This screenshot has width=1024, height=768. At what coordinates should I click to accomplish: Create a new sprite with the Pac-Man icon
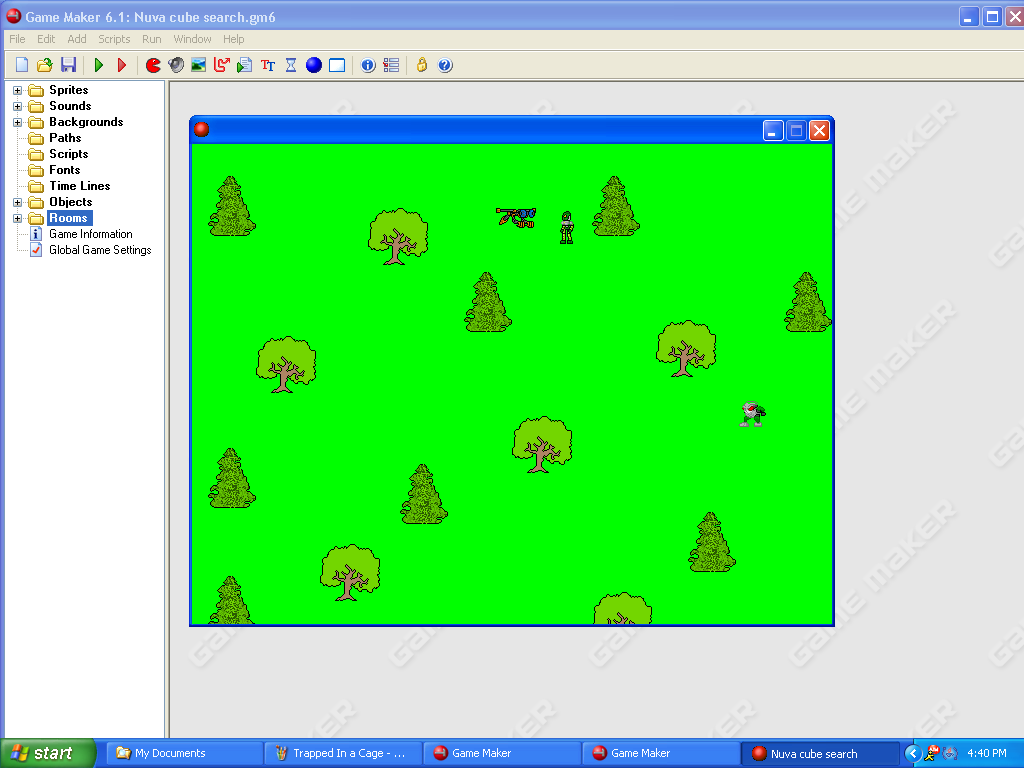[153, 64]
